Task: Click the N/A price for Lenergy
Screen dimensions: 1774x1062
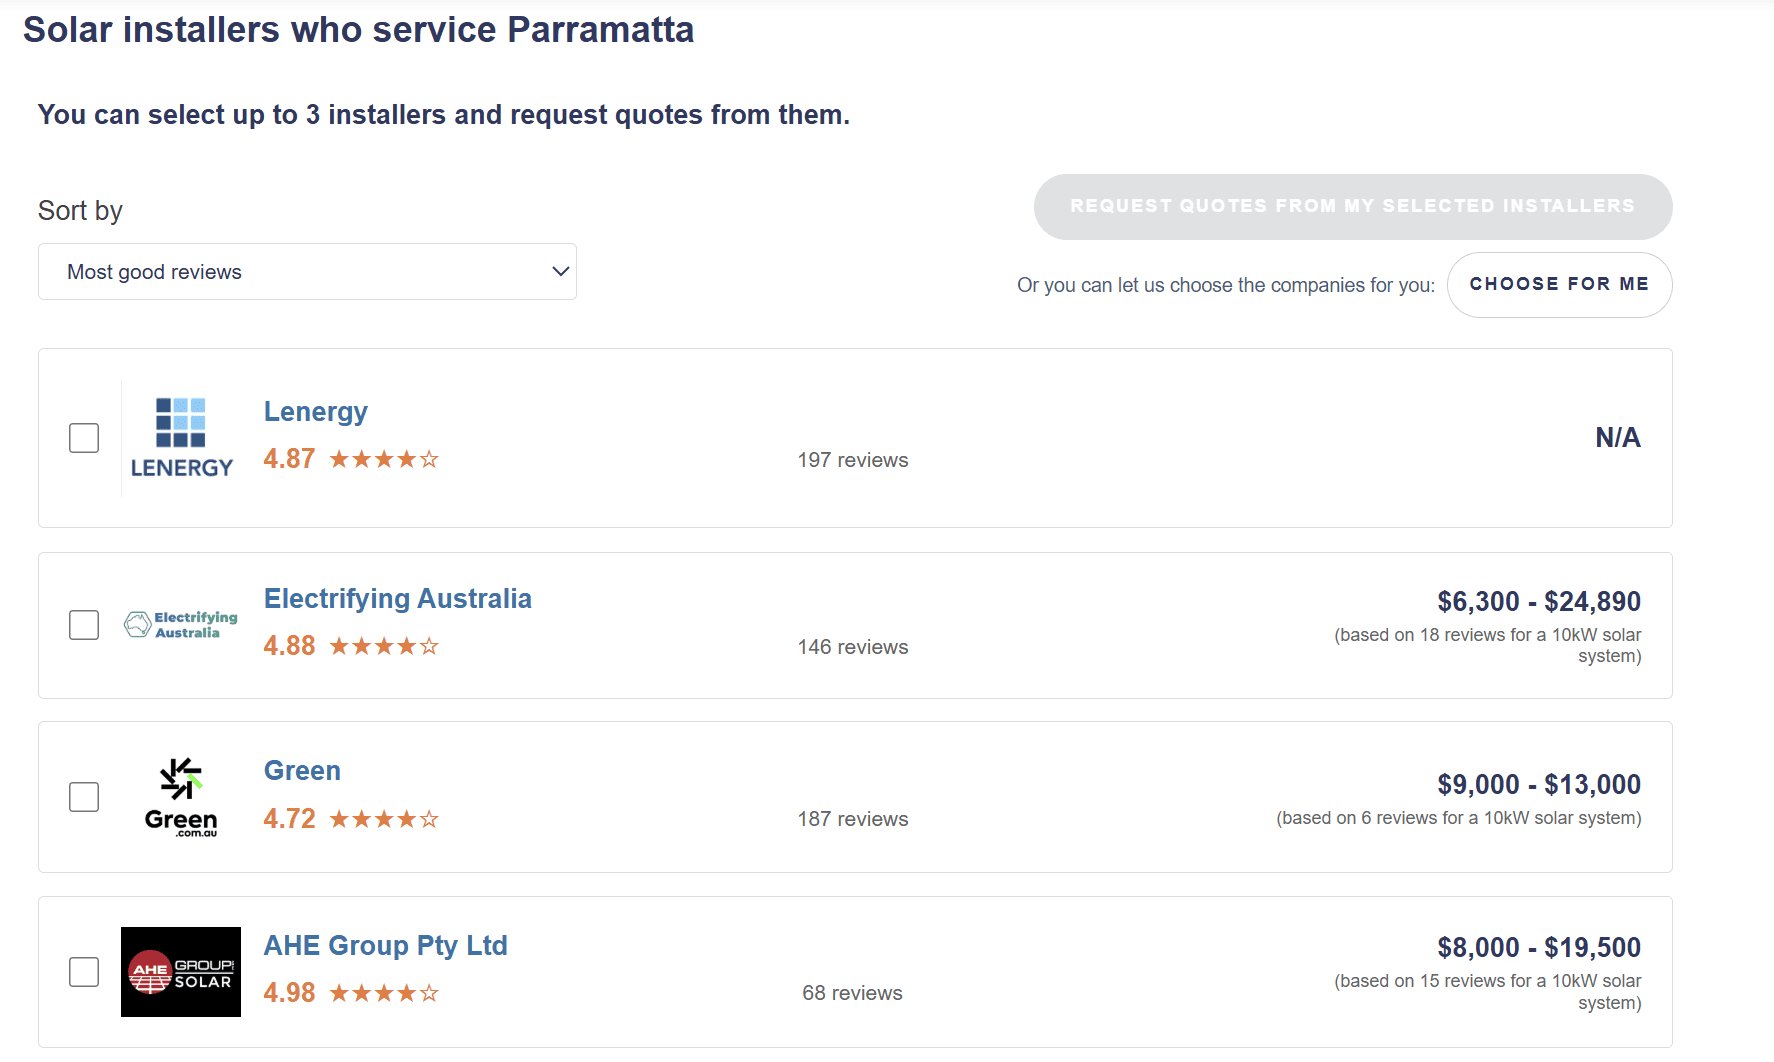Action: 1618,438
